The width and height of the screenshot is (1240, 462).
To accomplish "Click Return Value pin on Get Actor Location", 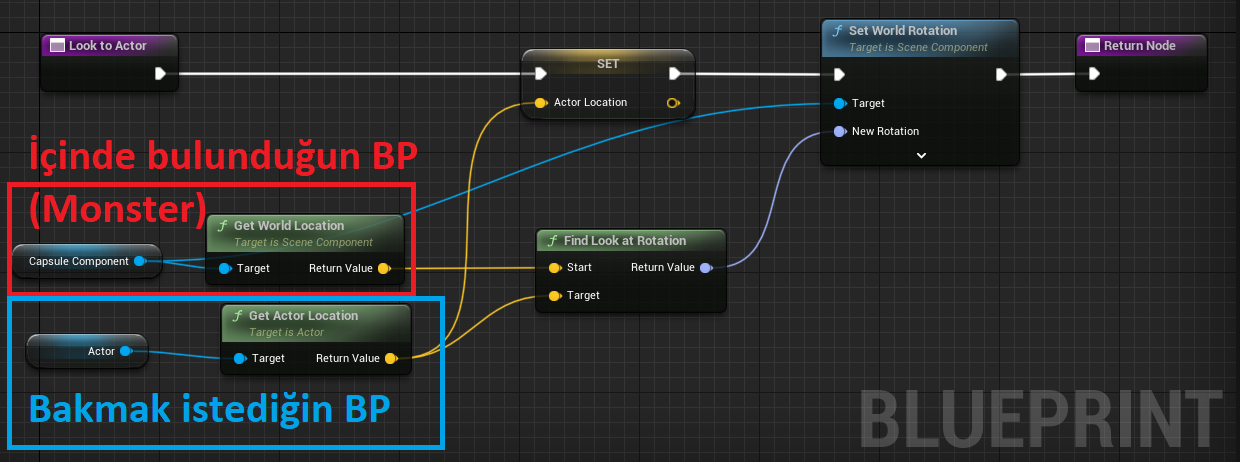I will pyautogui.click(x=390, y=358).
